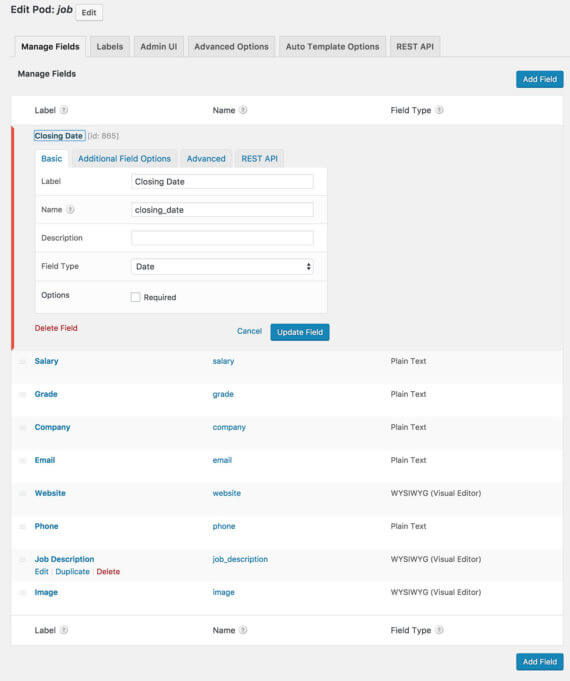
Task: Click Duplicate under Job Description
Action: tap(73, 572)
